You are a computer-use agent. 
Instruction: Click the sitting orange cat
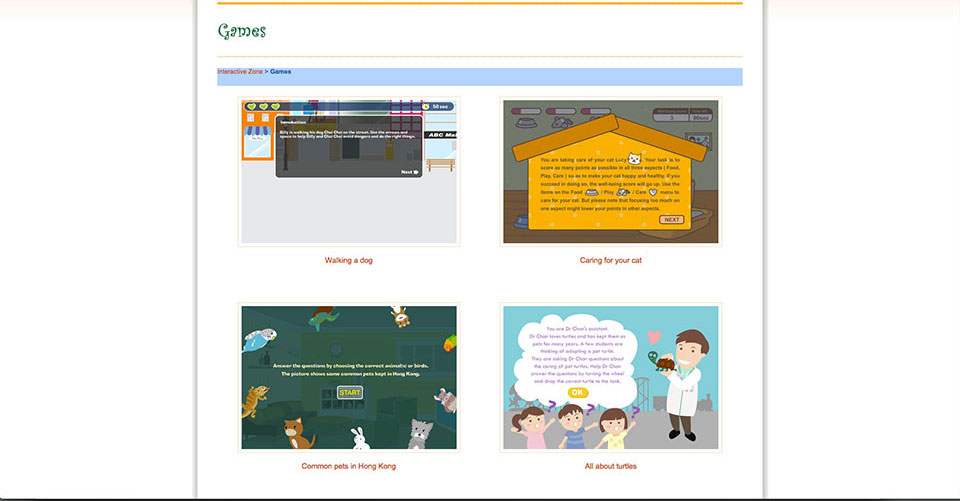pos(297,432)
